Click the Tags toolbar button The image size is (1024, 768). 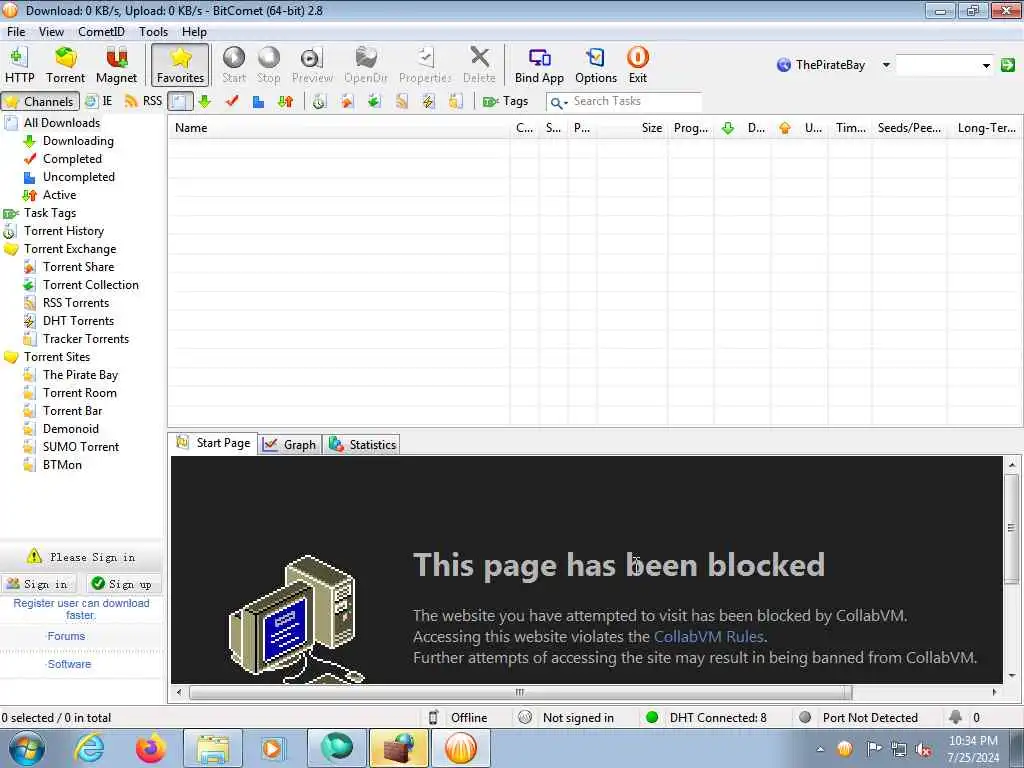[x=505, y=101]
